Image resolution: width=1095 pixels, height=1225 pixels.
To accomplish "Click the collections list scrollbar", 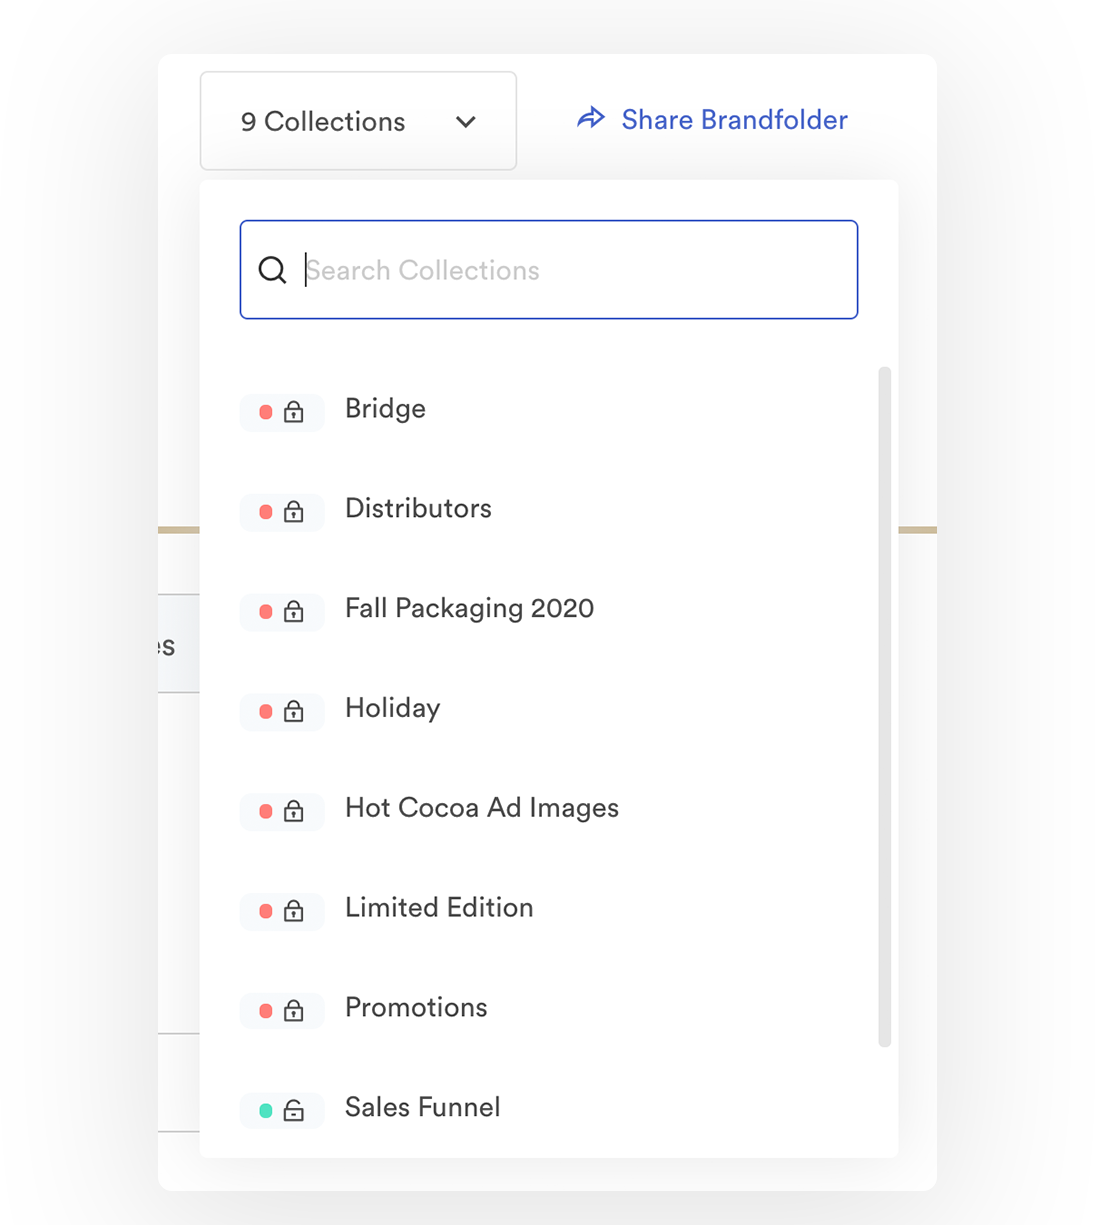I will [x=885, y=707].
